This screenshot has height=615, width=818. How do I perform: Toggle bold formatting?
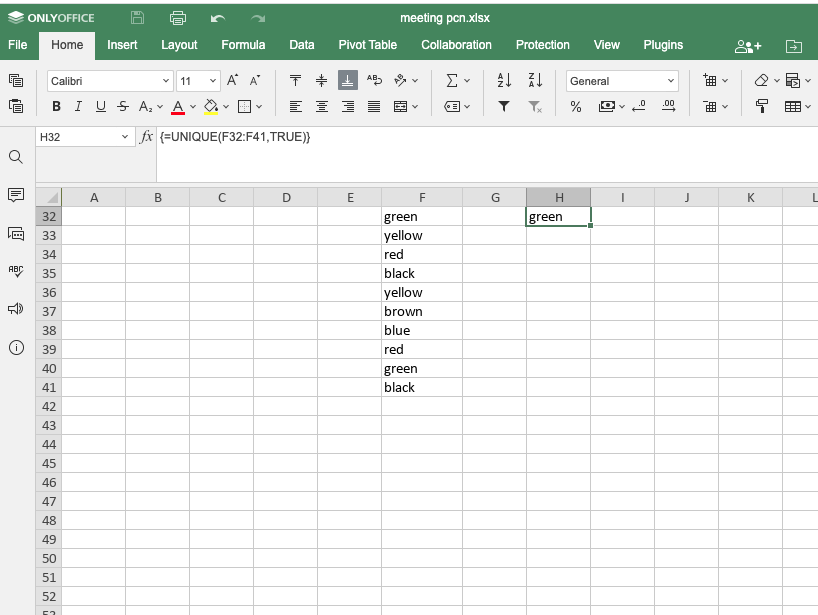(x=56, y=107)
